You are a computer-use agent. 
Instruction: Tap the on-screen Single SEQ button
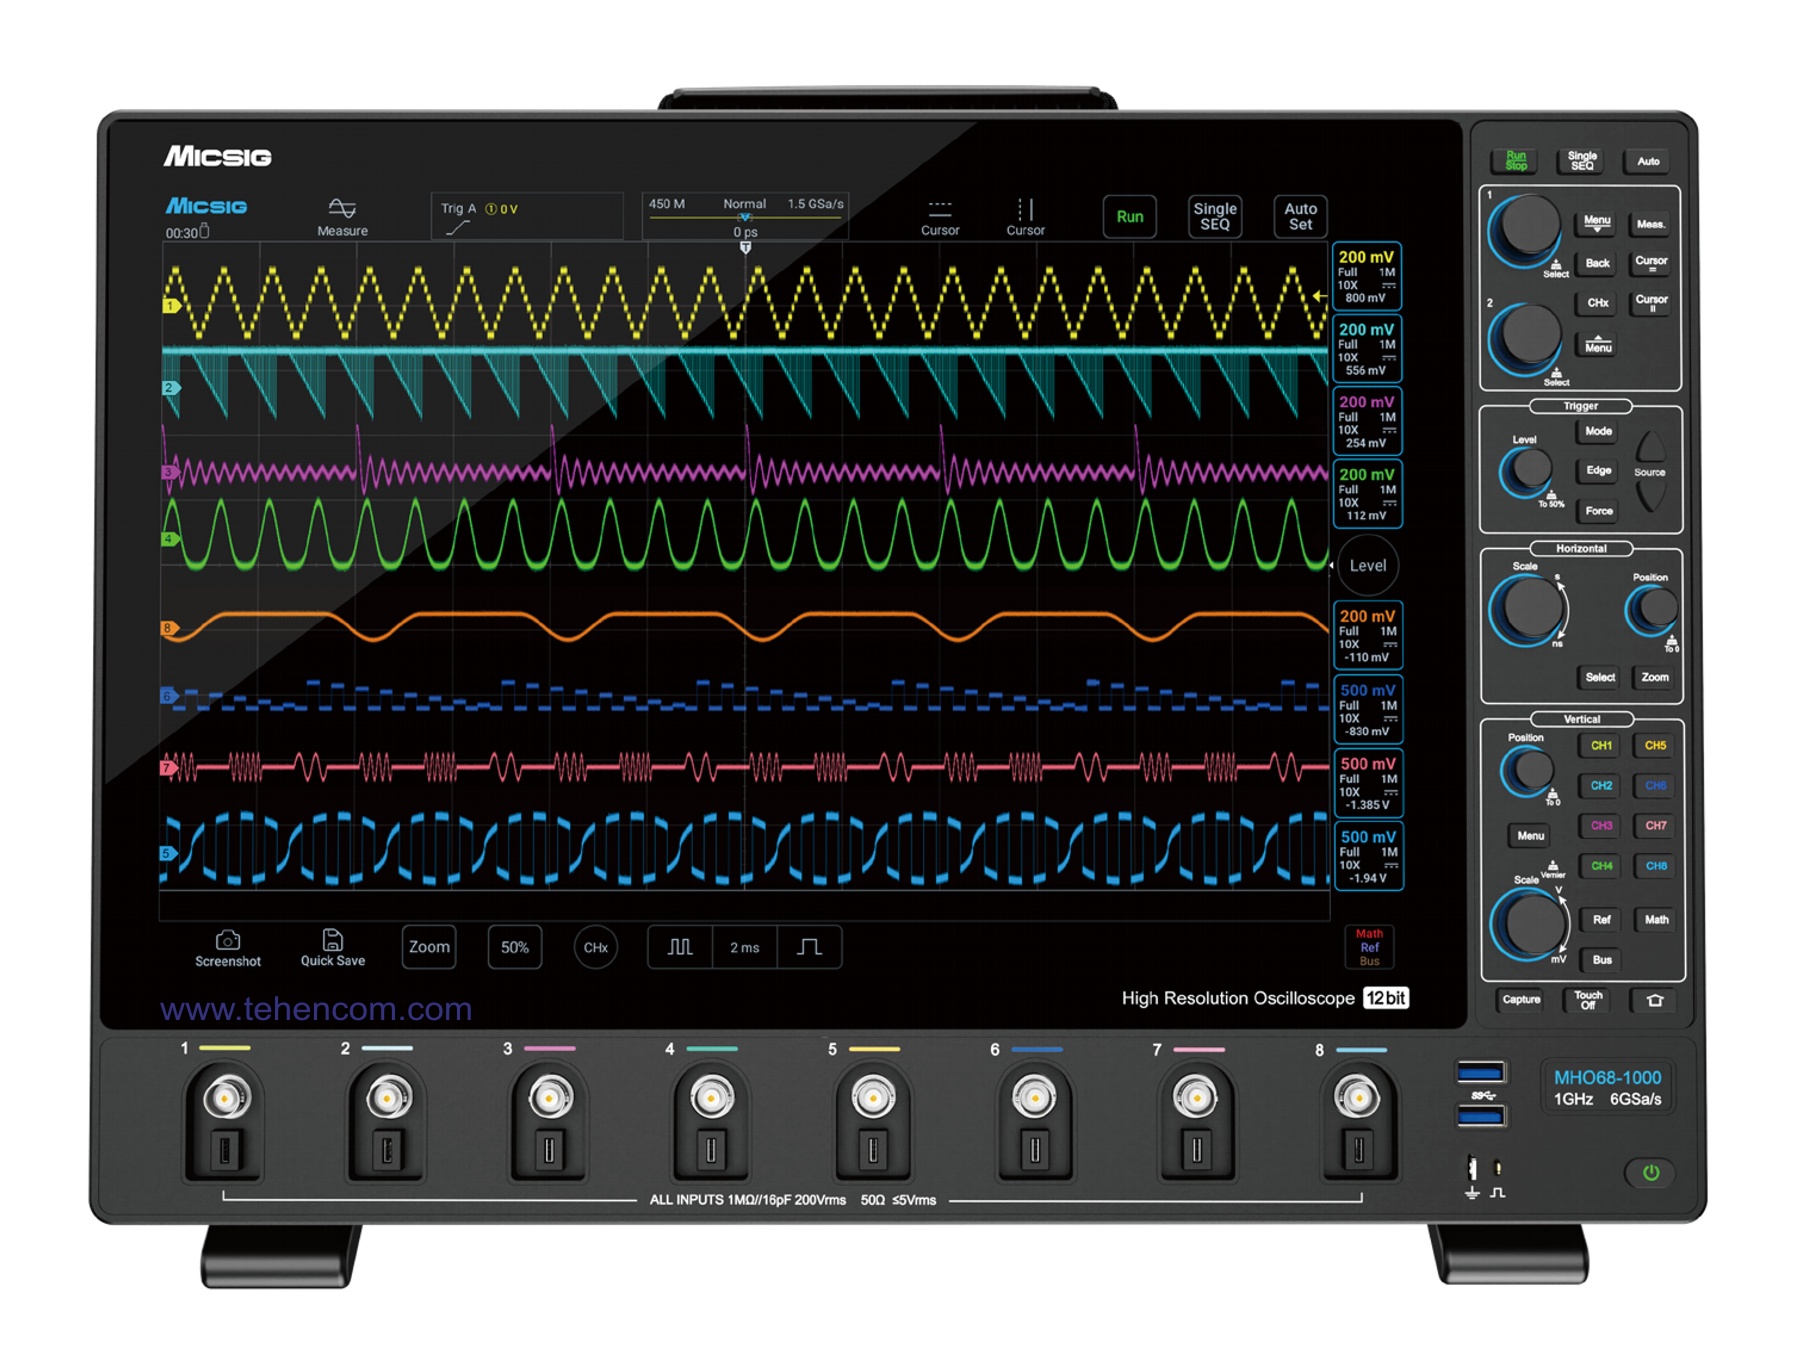pos(1215,216)
